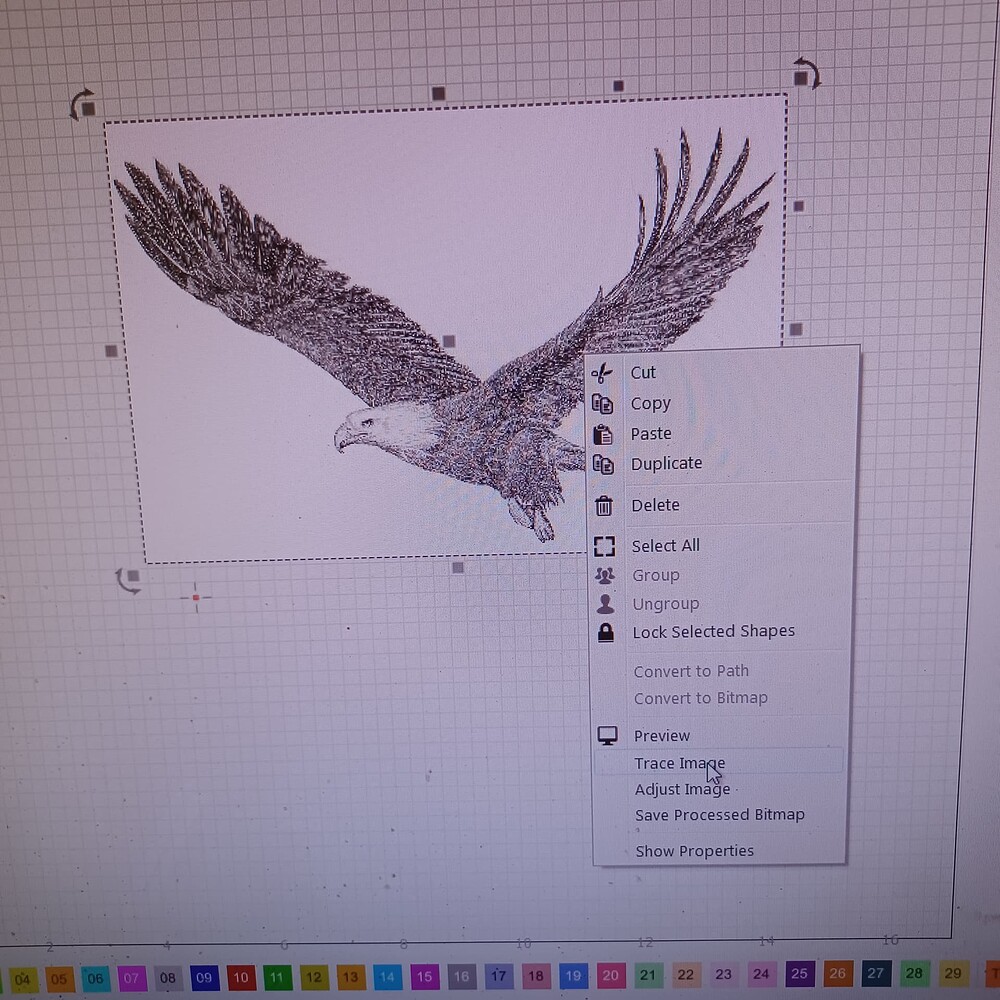The width and height of the screenshot is (1000, 1000).
Task: Click the Ungroup icon
Action: [604, 603]
